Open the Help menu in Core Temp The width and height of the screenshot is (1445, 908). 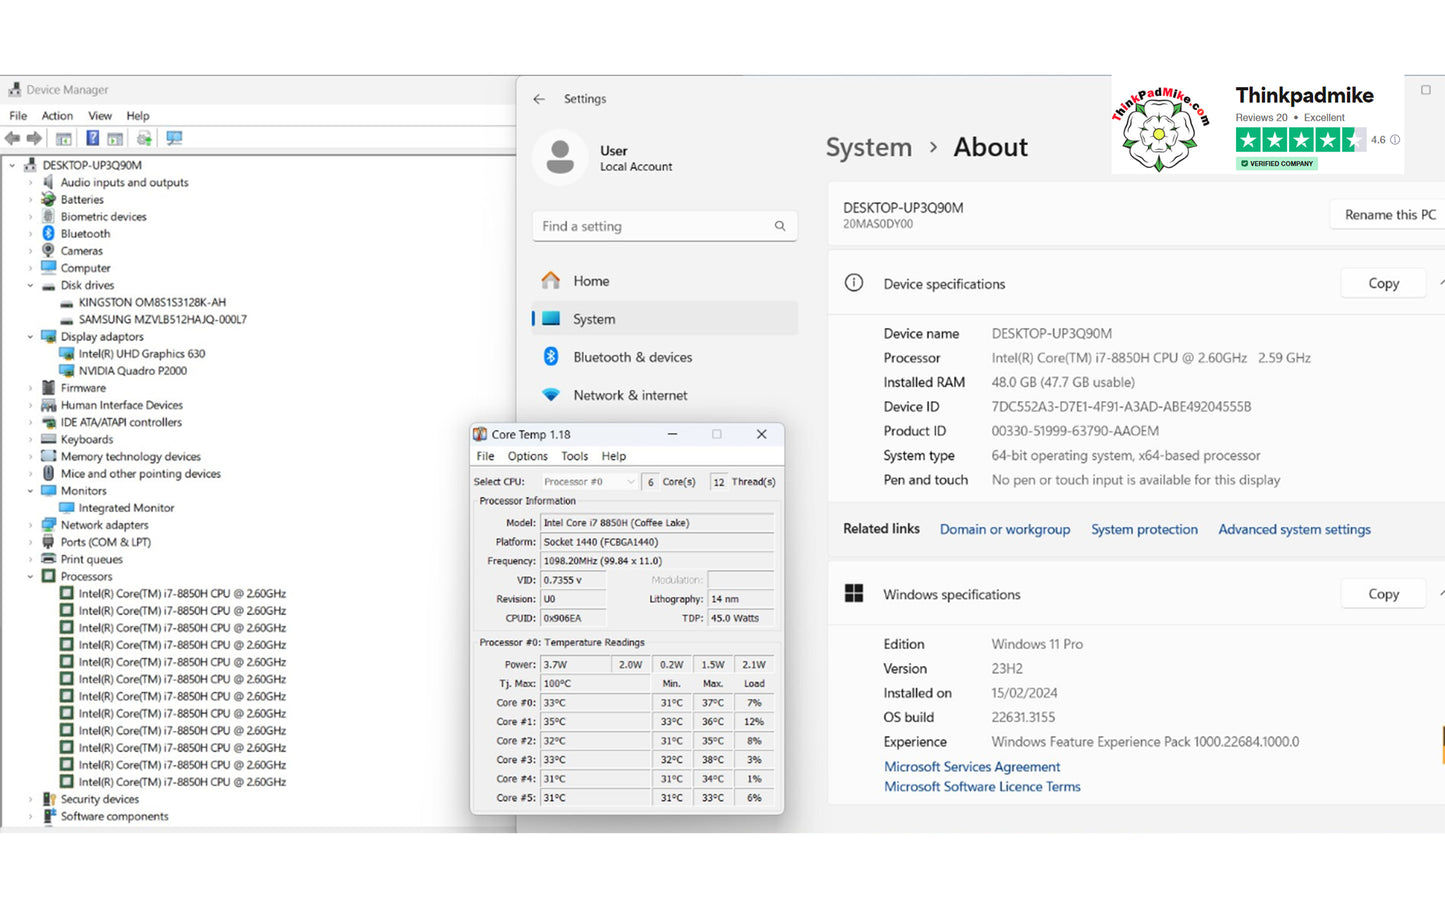tap(613, 456)
